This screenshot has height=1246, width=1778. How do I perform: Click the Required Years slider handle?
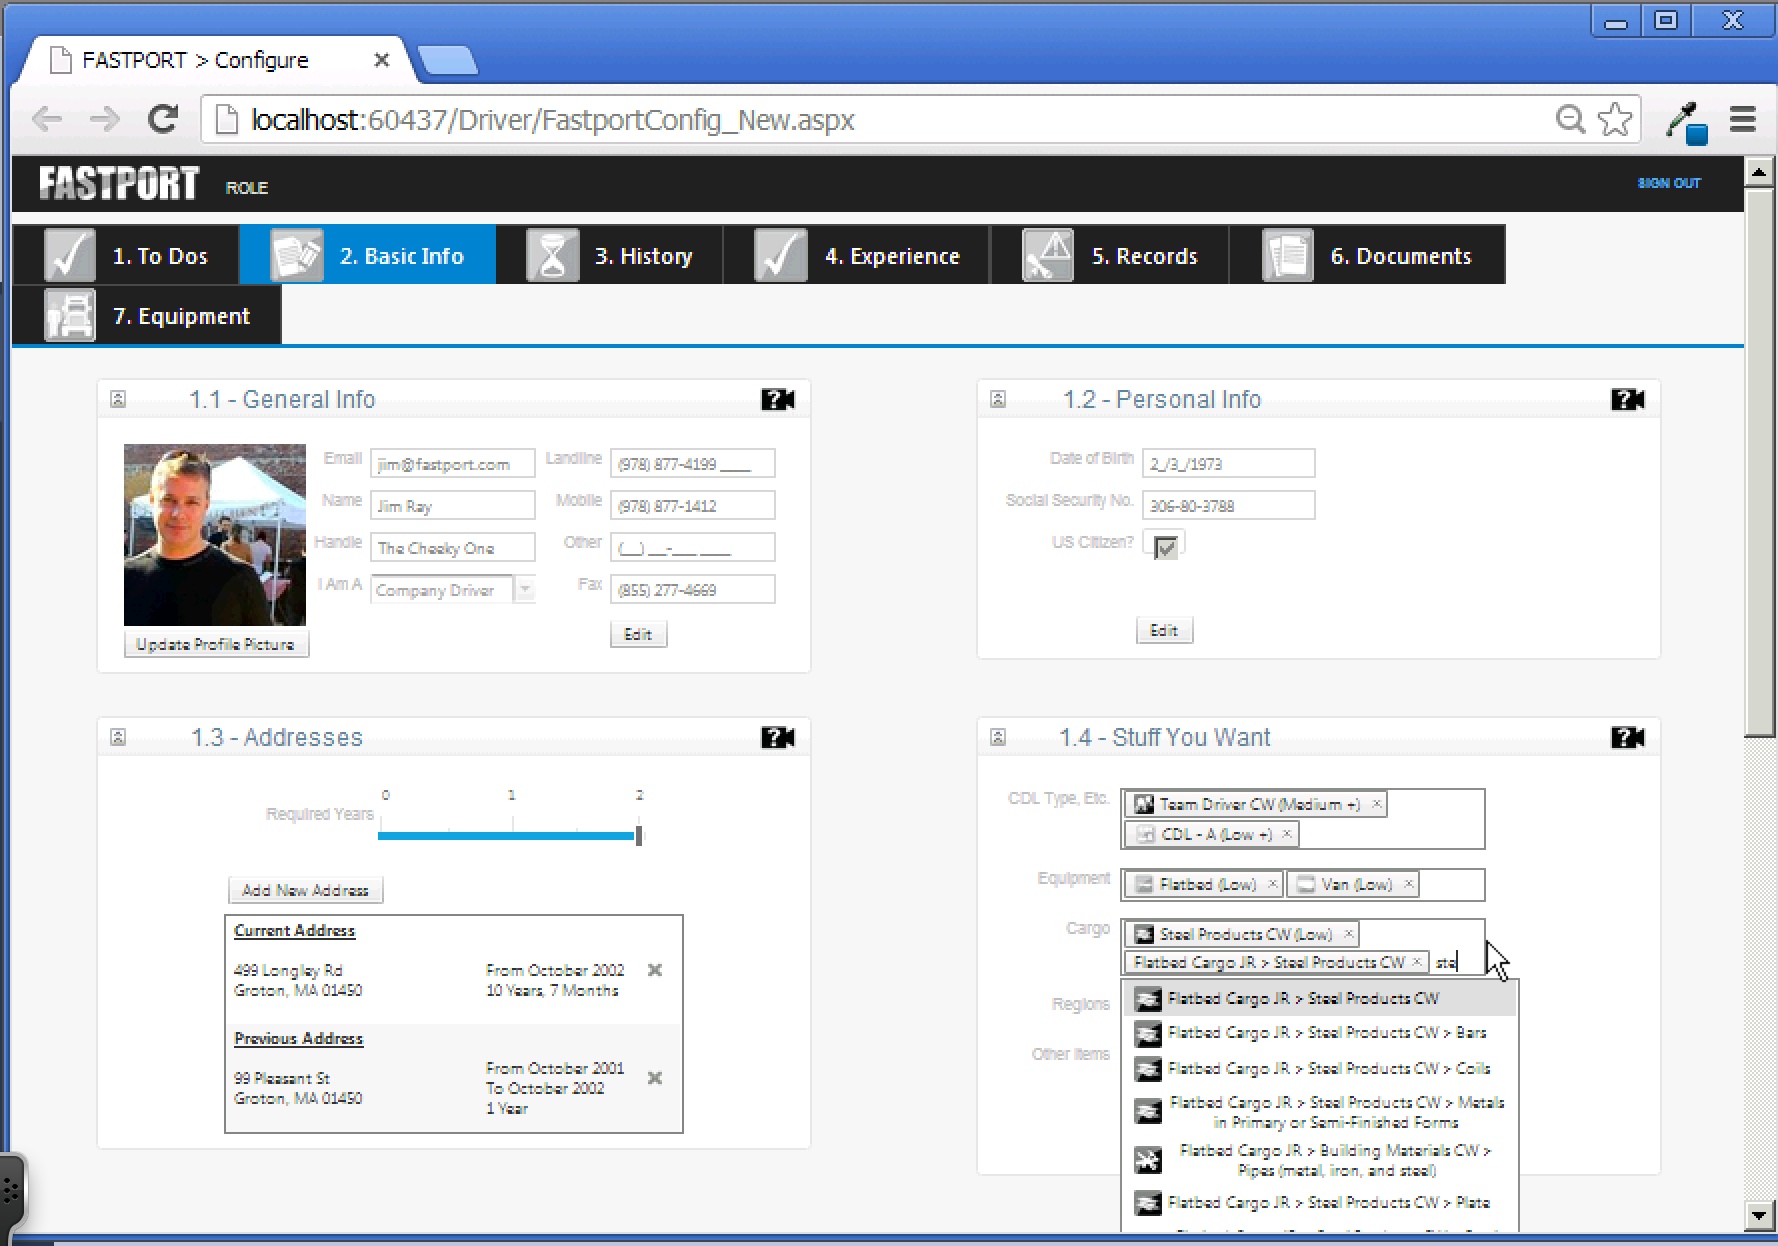pos(638,835)
